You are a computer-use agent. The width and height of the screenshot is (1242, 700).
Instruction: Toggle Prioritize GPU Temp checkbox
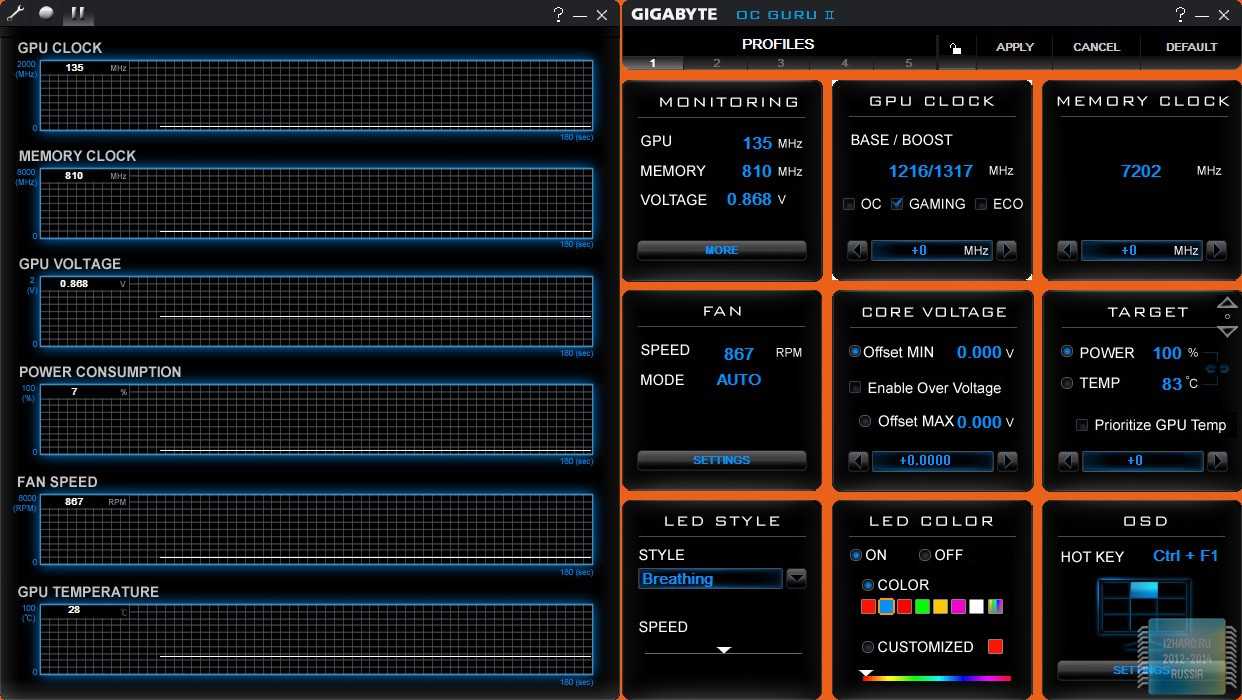click(x=1081, y=425)
